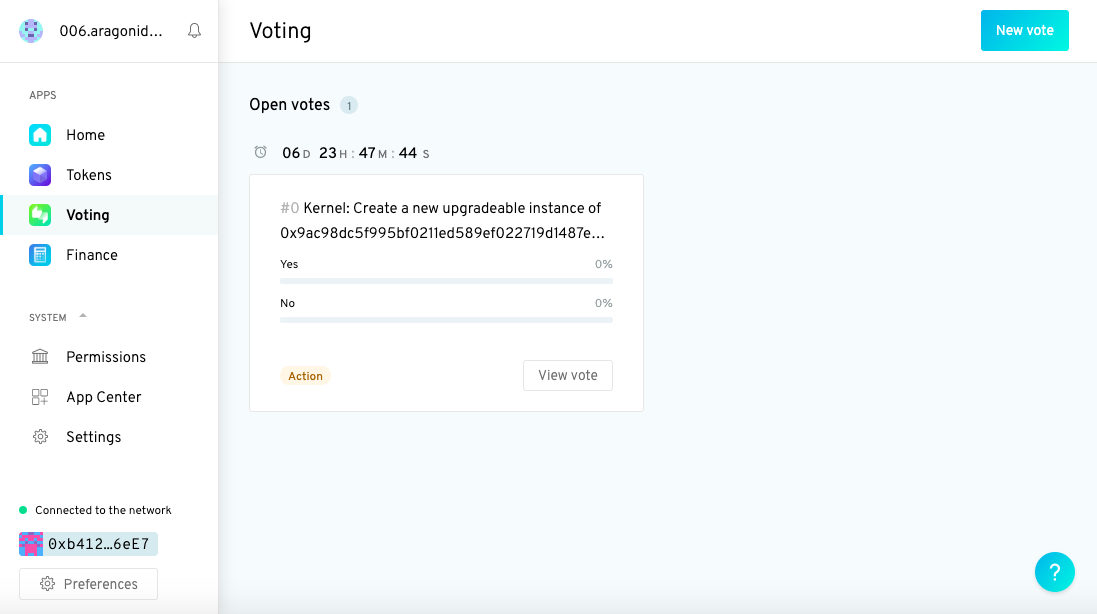
Task: Collapse the System section arrow
Action: [83, 316]
